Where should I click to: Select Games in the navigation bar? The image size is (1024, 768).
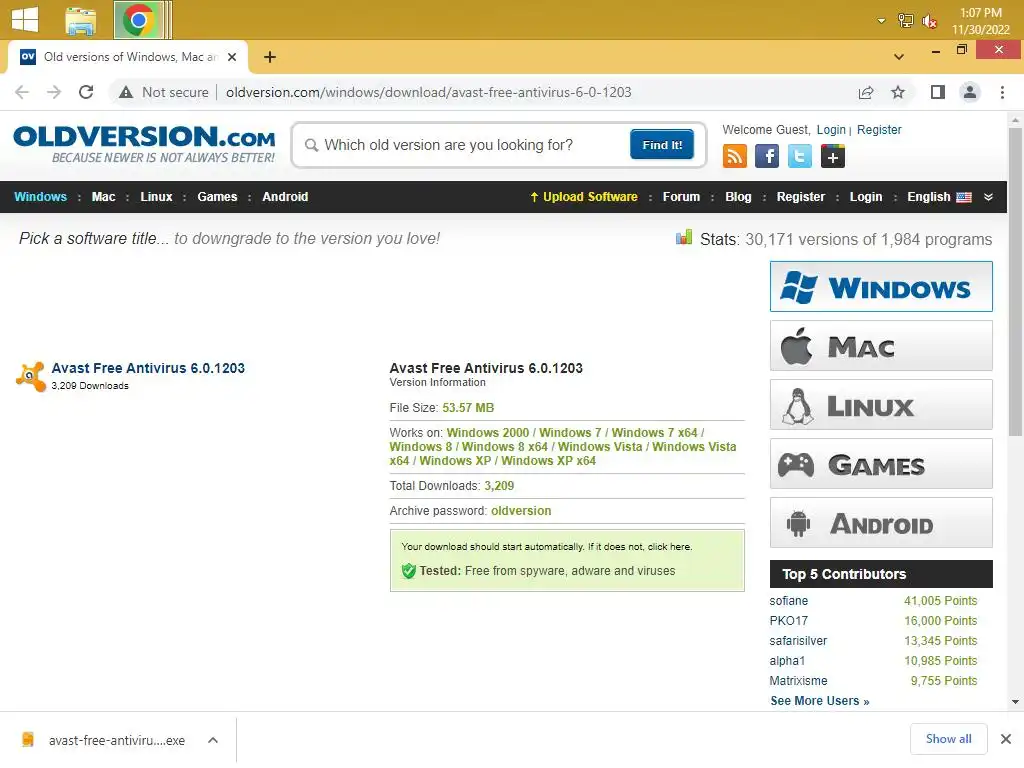coord(217,197)
